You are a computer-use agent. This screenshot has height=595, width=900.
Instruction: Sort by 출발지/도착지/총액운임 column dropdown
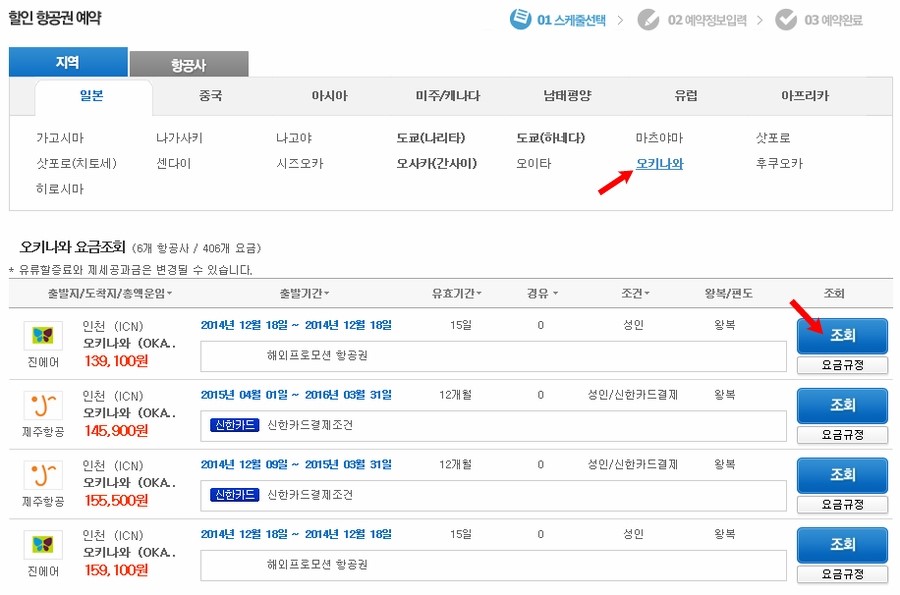pos(110,294)
